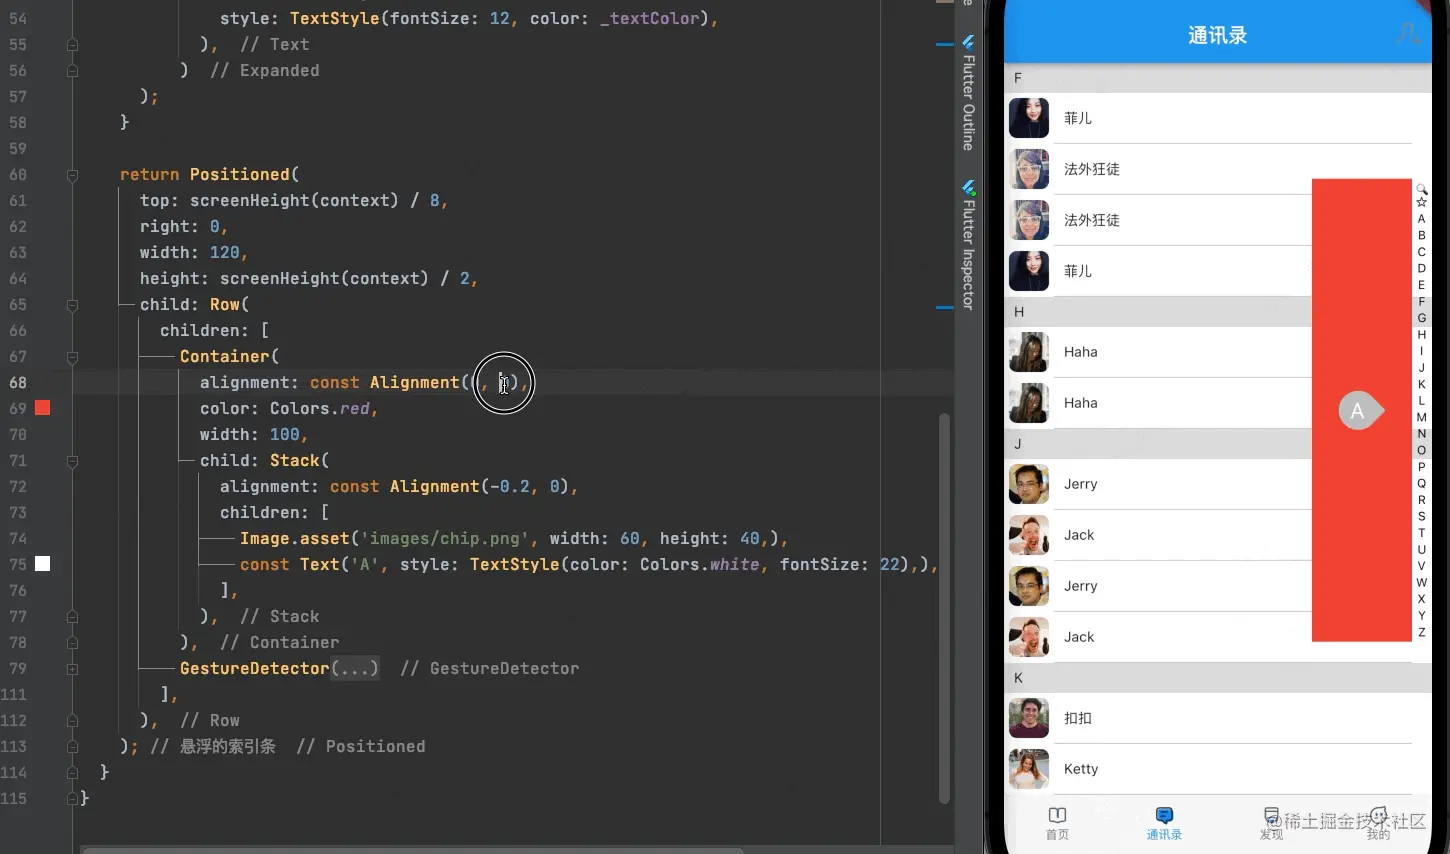Image resolution: width=1450 pixels, height=854 pixels.
Task: Select letter Z in the index bar
Action: tap(1421, 632)
